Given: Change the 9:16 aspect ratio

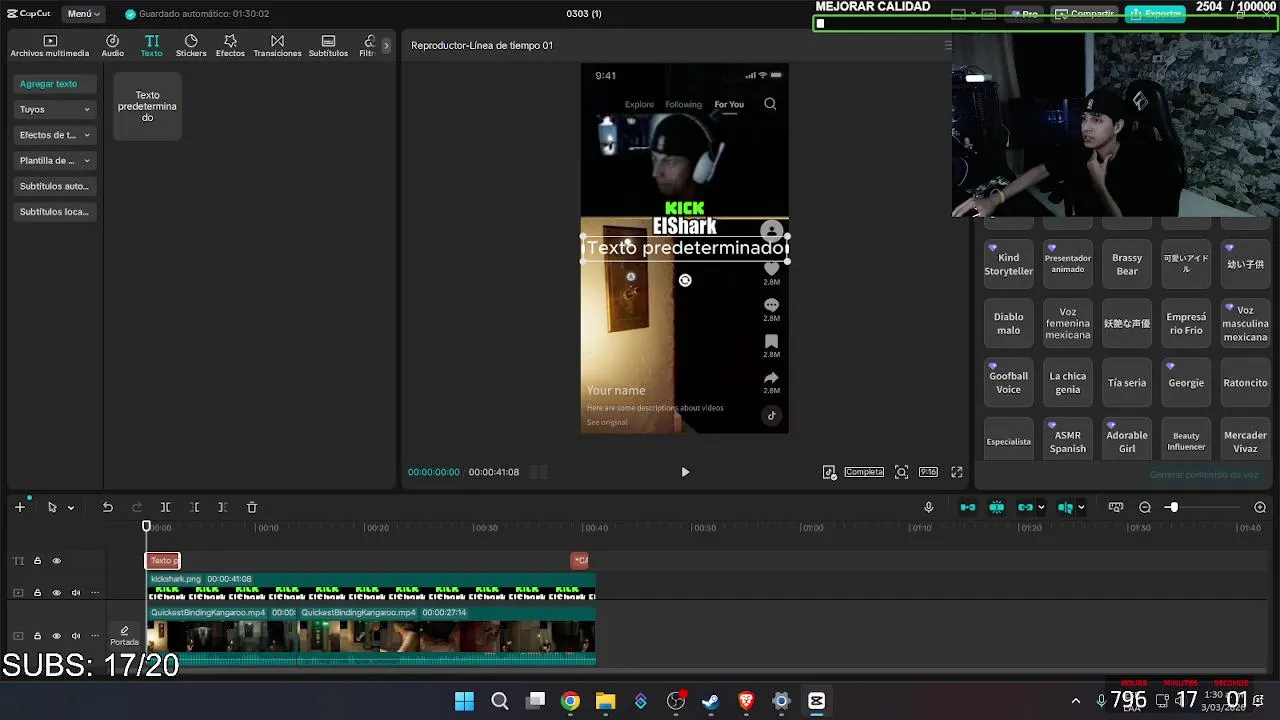Looking at the screenshot, I should click(928, 472).
